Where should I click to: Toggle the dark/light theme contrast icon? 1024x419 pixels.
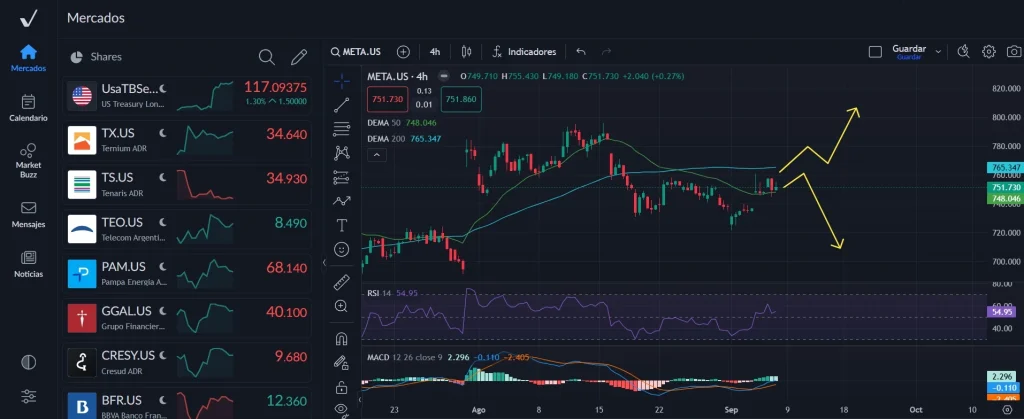28,362
